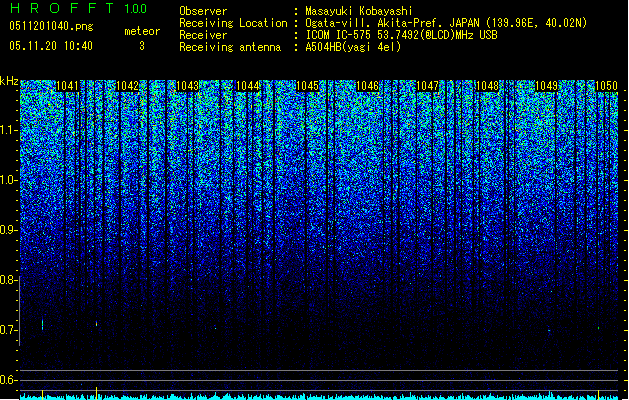Click the 'Receiver' field label
Screen dimensions: 629x400
click(203, 35)
